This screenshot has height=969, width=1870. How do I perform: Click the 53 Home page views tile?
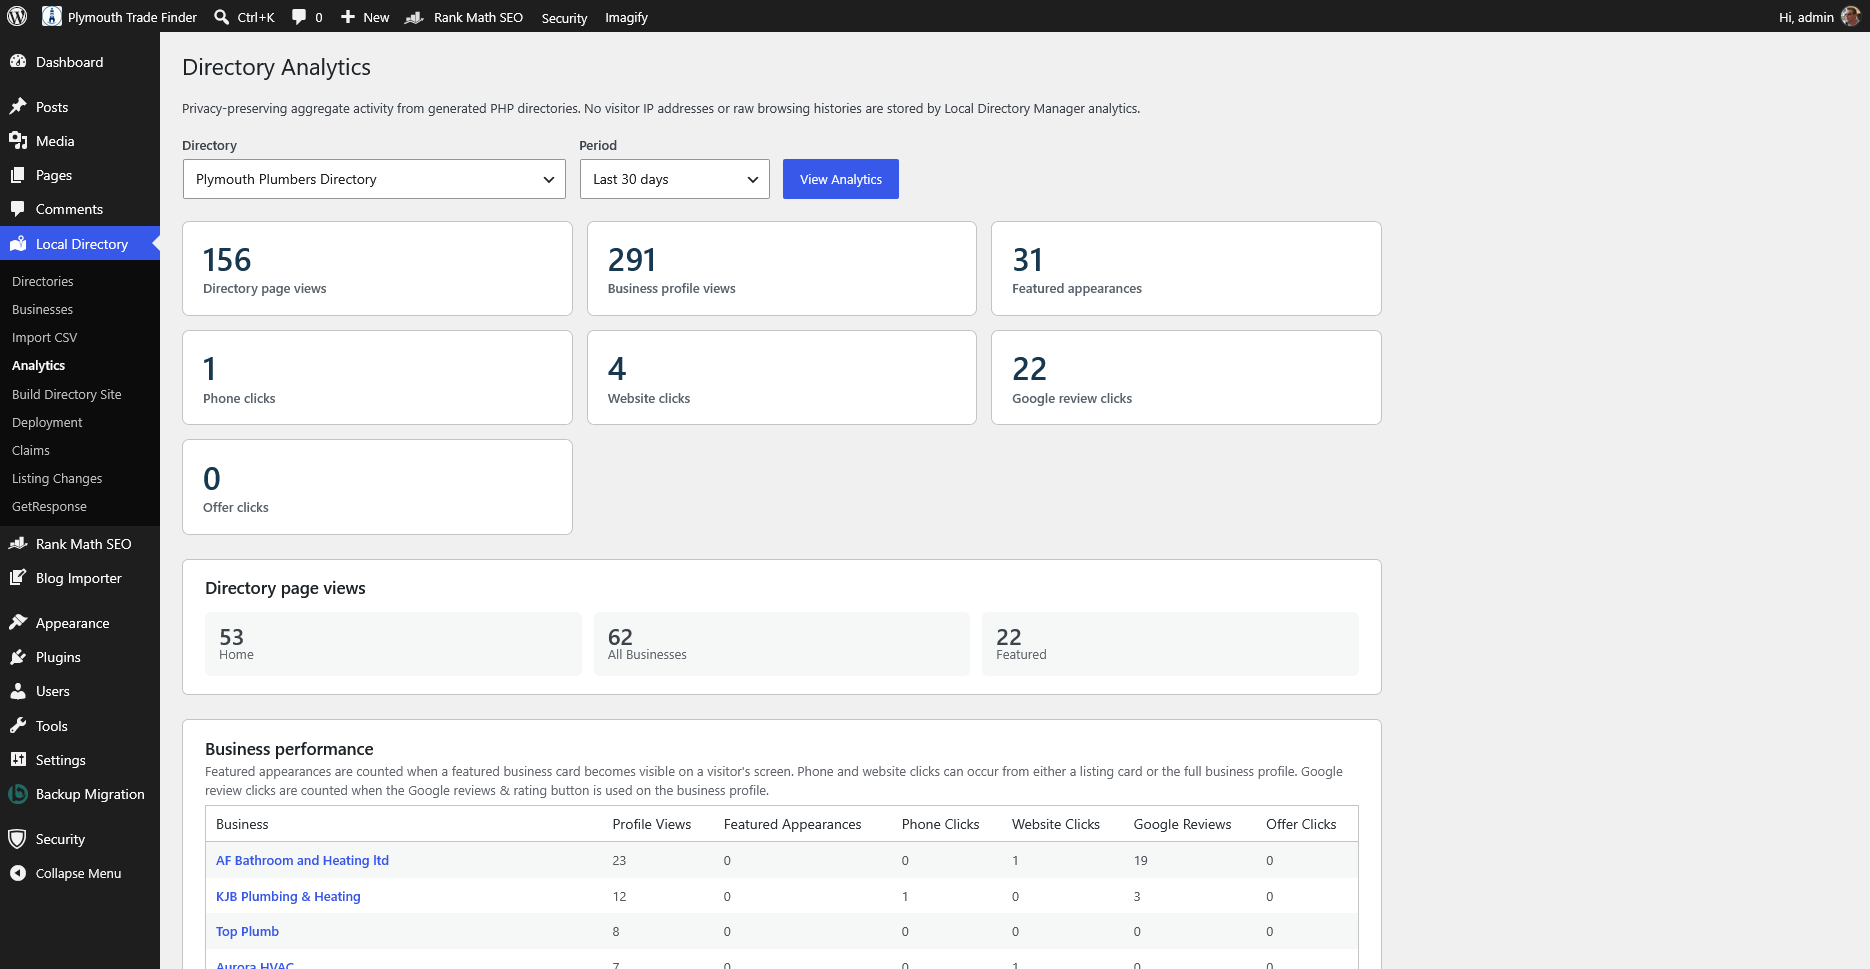(393, 644)
